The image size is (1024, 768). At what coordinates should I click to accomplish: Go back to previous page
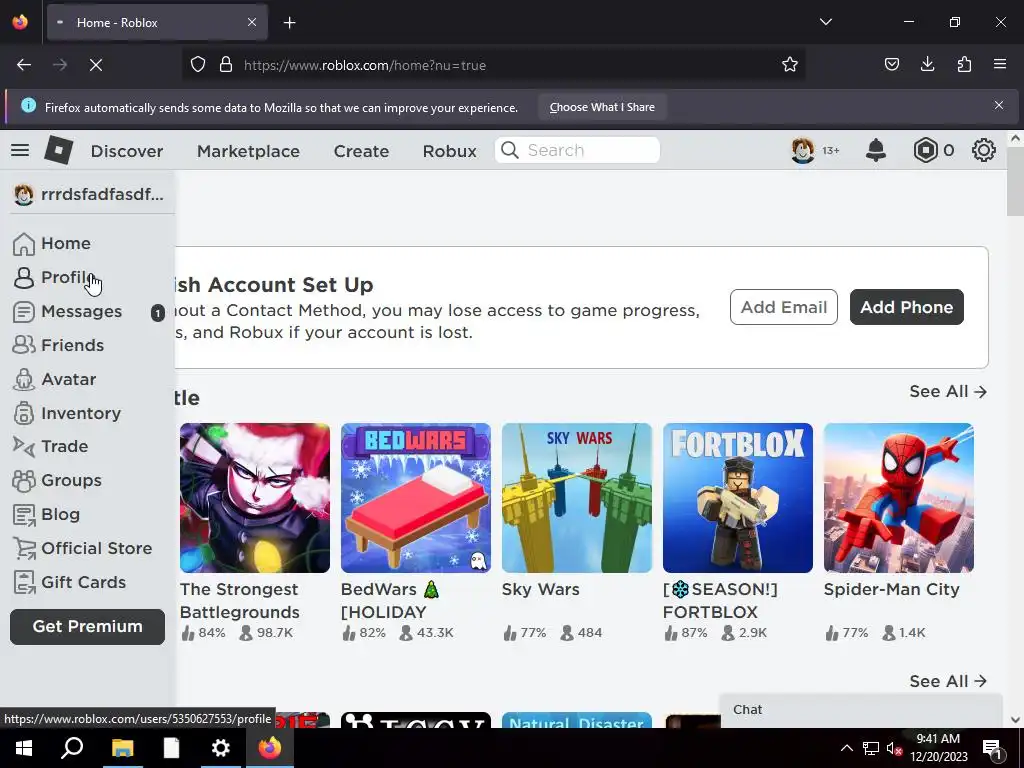click(24, 65)
